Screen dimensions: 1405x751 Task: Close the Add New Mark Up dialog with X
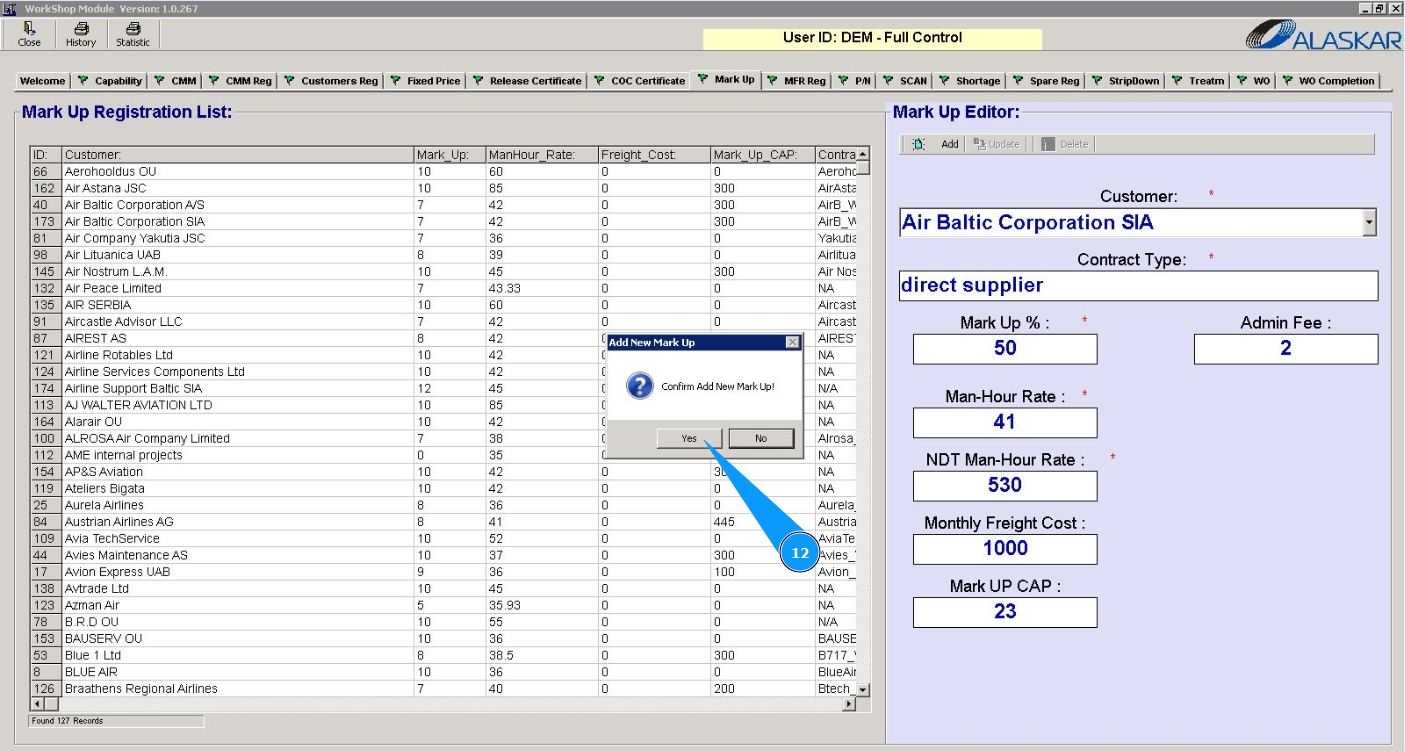(x=793, y=342)
